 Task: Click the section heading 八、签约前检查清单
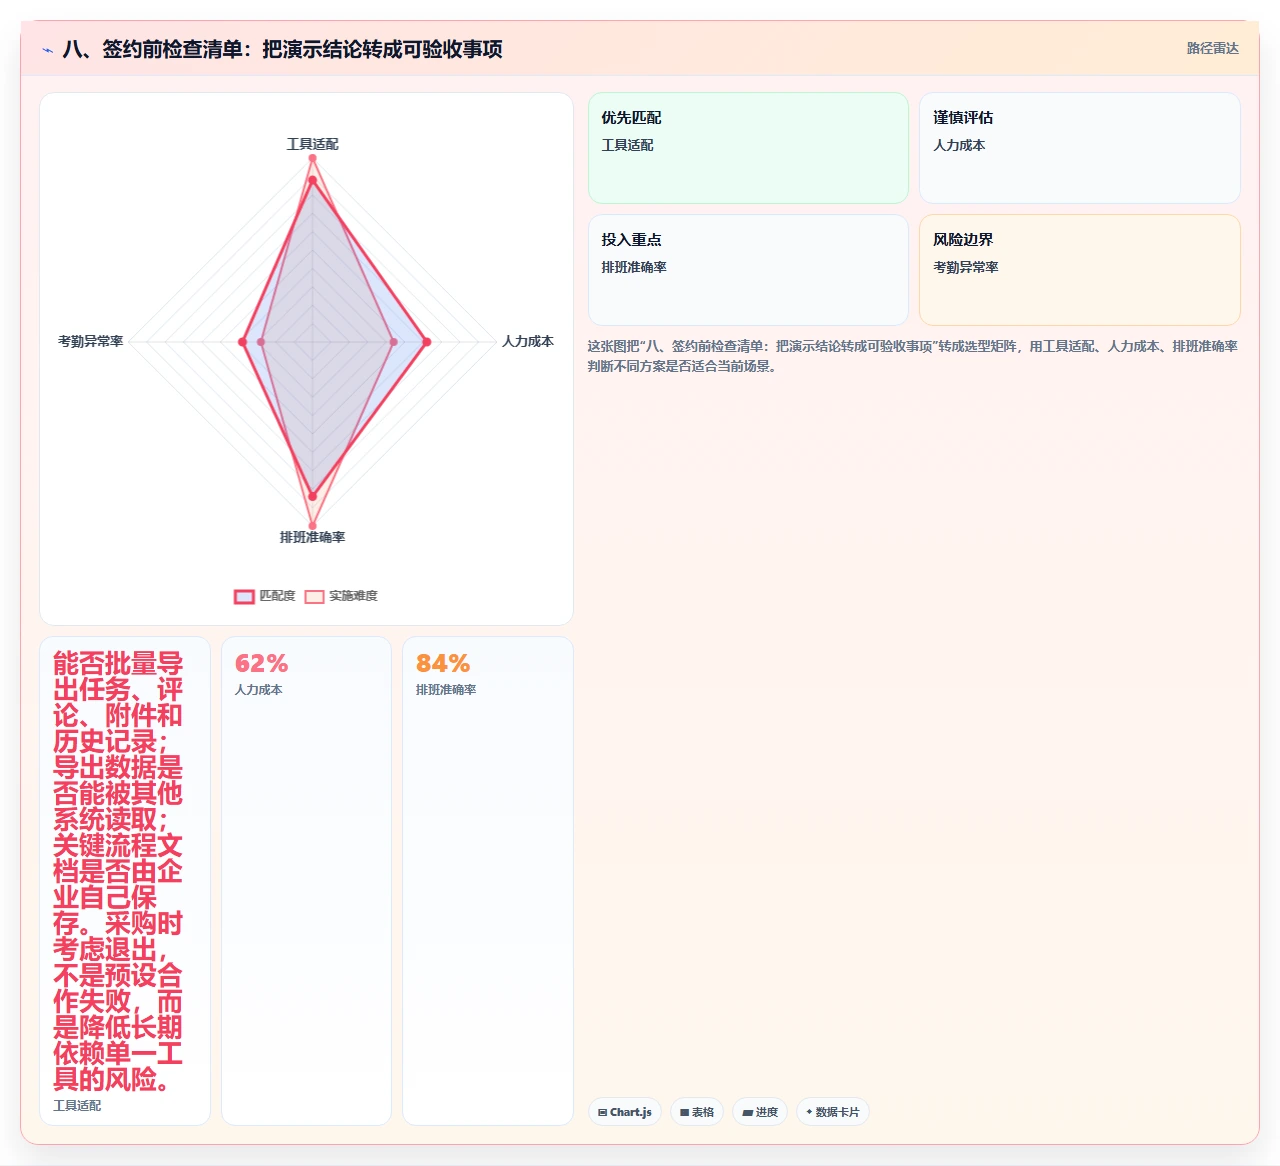click(282, 49)
